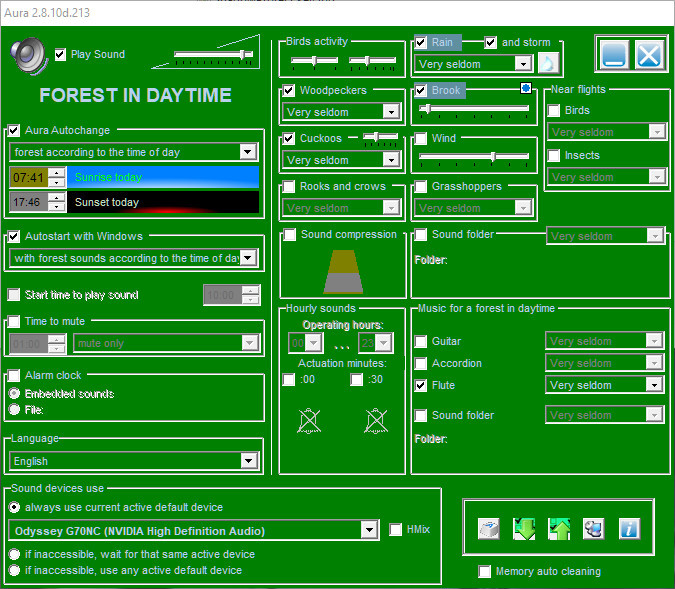The width and height of the screenshot is (675, 589).
Task: Expand the Aura Autochange forest dropdown
Action: [248, 152]
